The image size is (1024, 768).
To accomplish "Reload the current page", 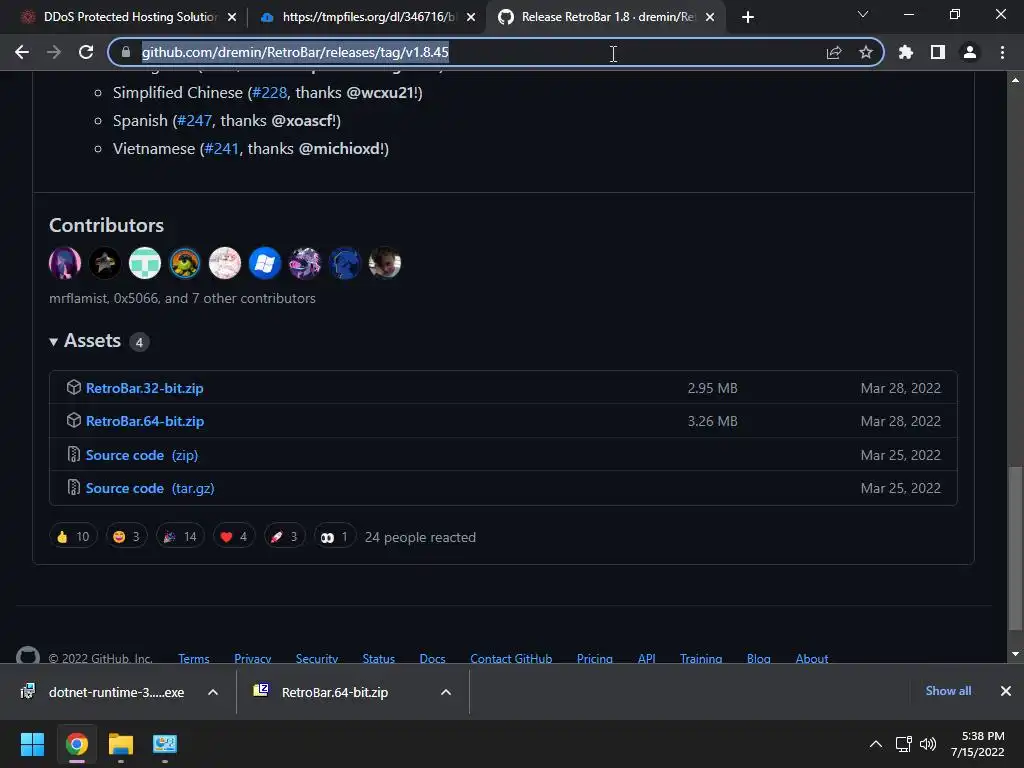I will [x=86, y=52].
